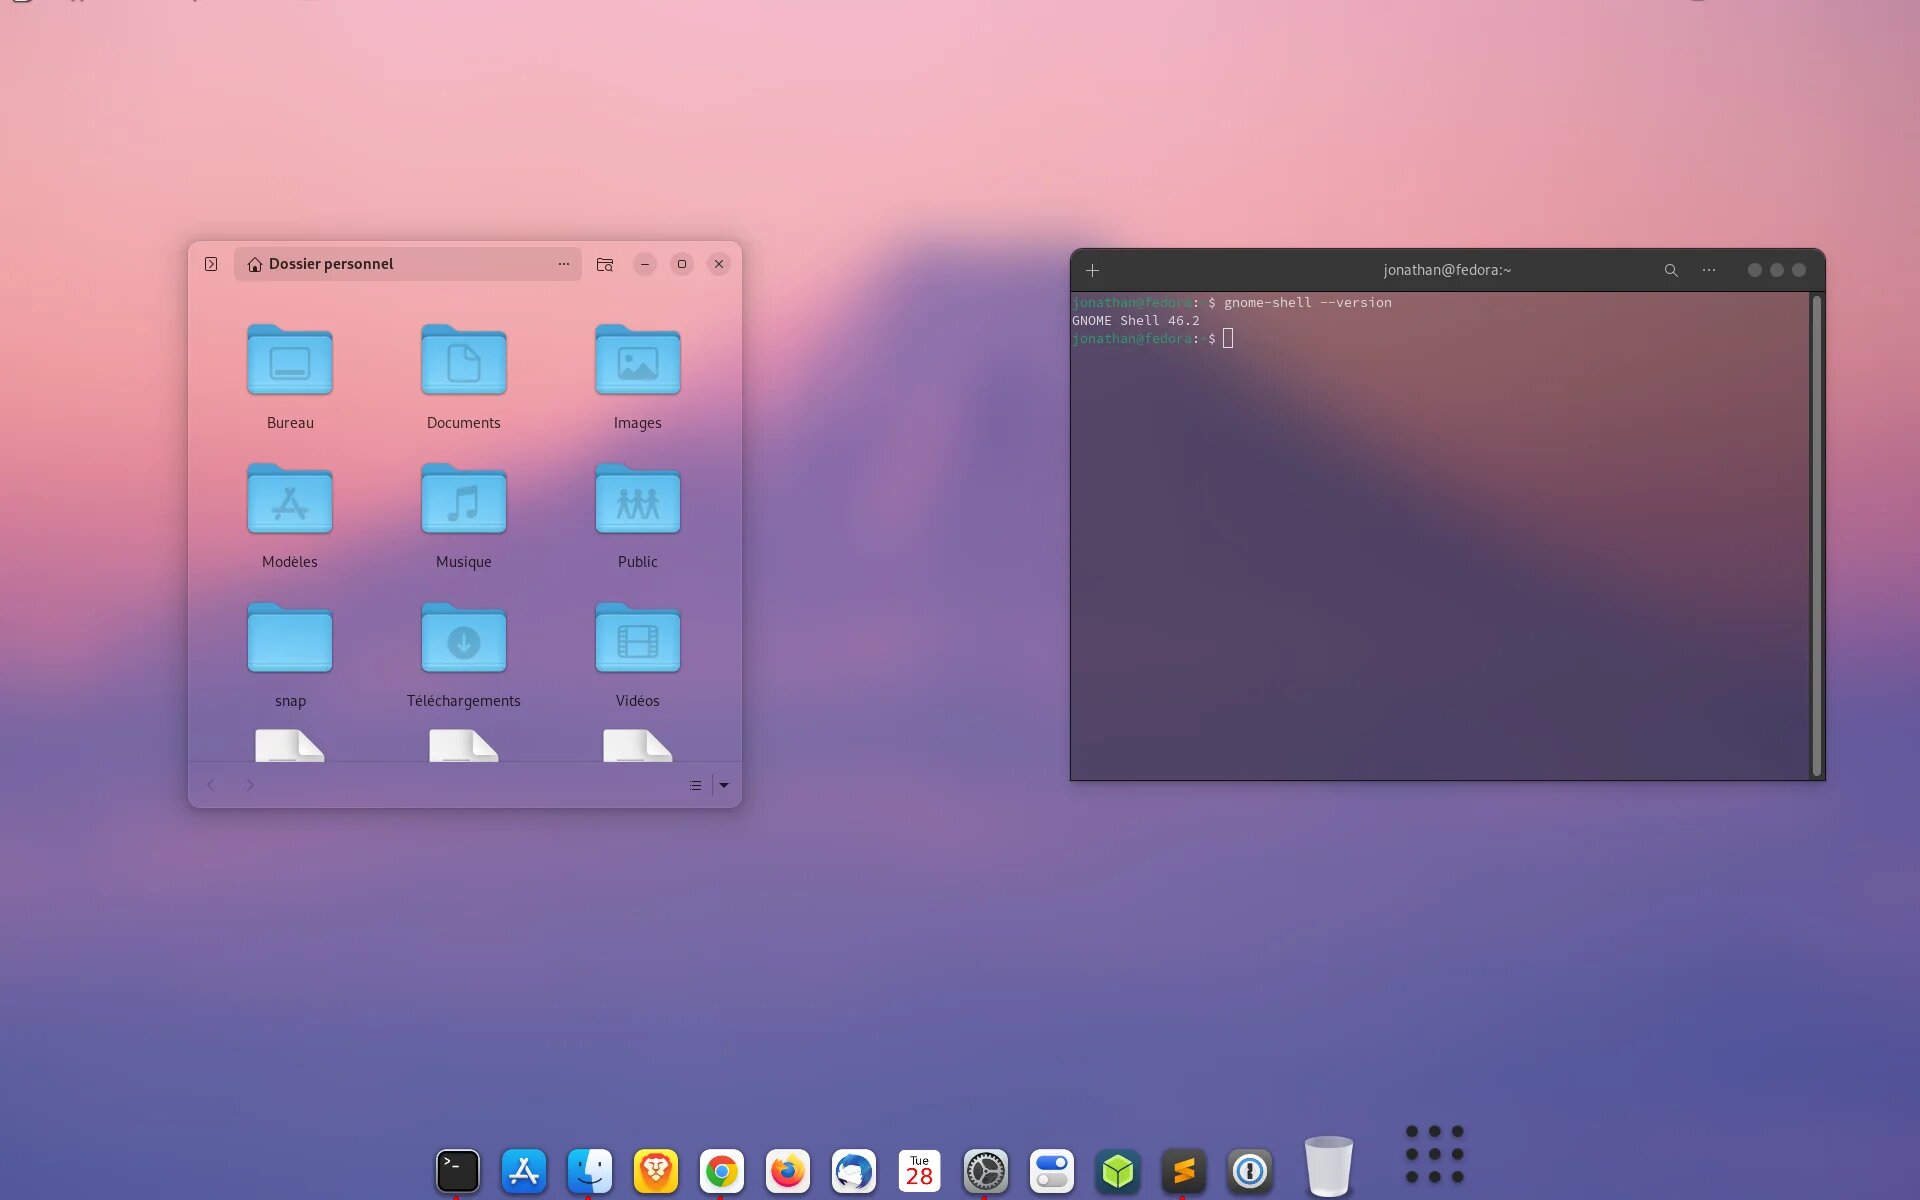The height and width of the screenshot is (1200, 1920).
Task: Add new terminal tab with plus
Action: [1092, 271]
